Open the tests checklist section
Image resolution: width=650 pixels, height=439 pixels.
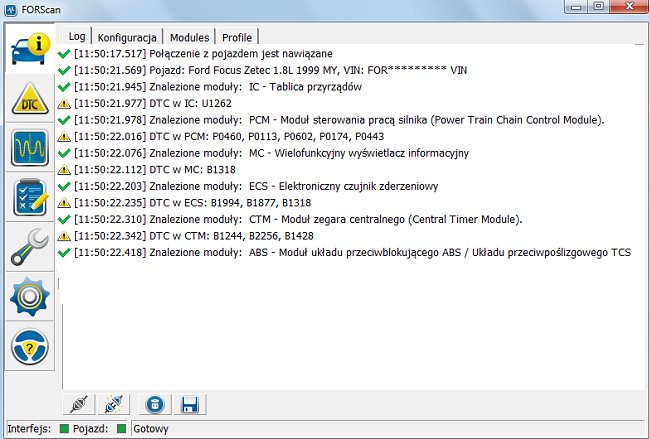click(x=30, y=197)
